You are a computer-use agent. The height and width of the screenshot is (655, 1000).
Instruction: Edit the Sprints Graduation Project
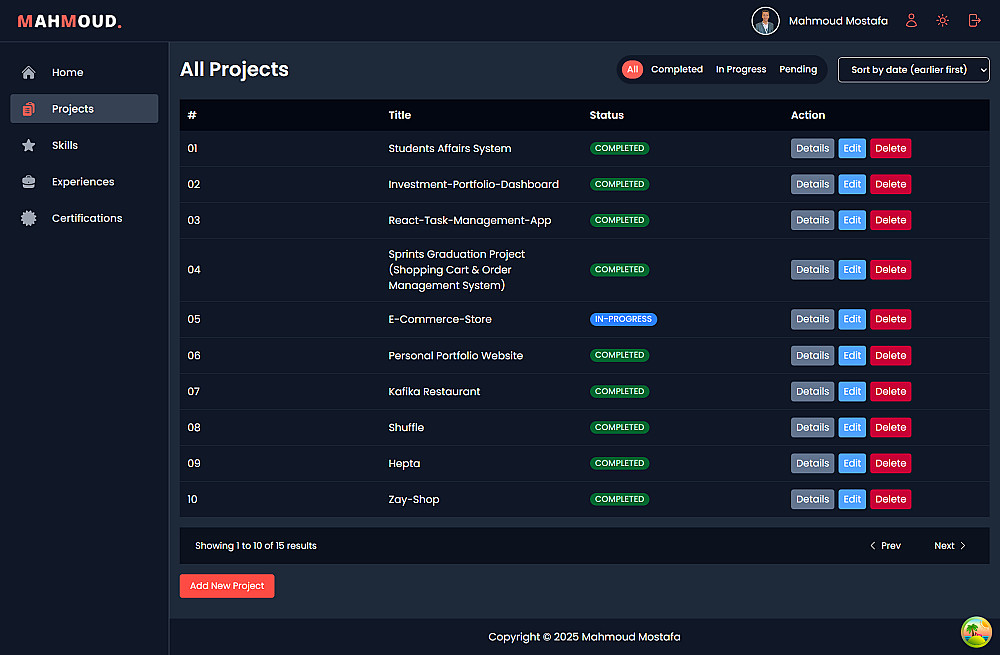point(852,270)
